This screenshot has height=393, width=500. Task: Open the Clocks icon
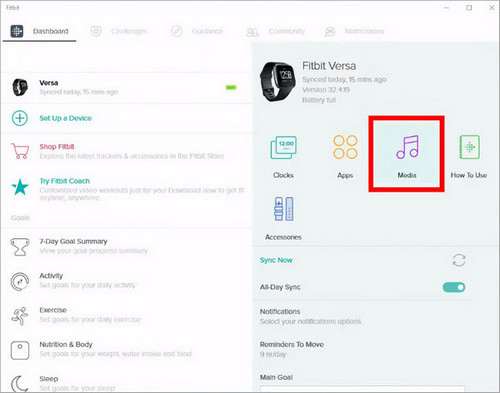point(283,147)
